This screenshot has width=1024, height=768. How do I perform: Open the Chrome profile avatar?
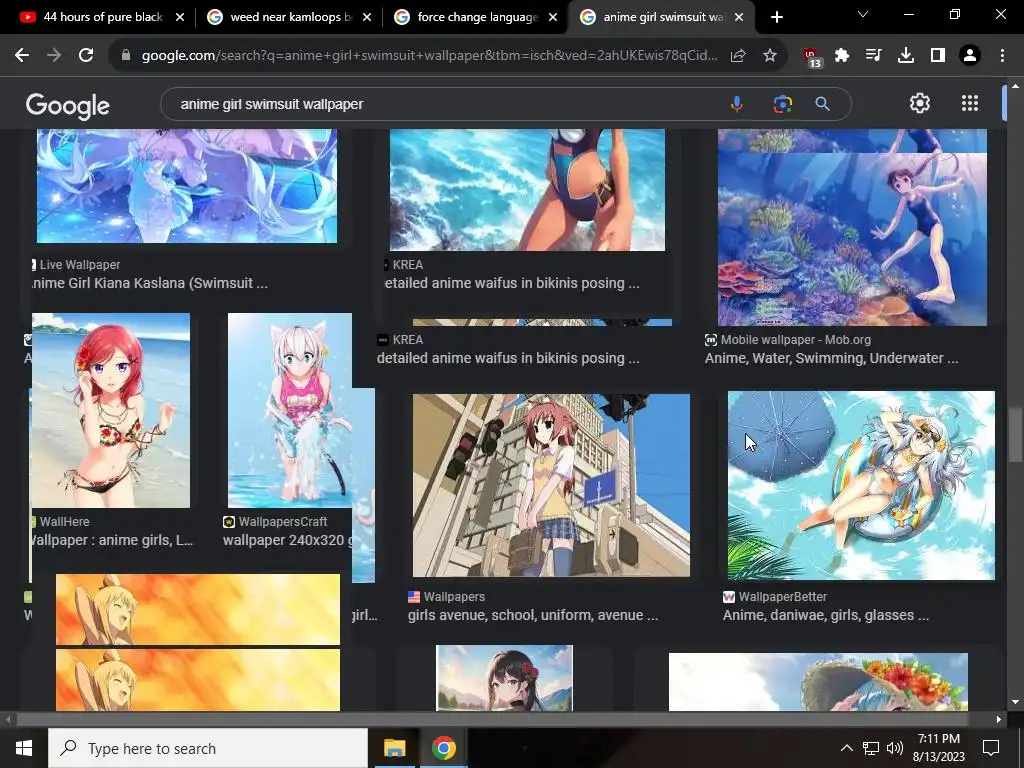pyautogui.click(x=970, y=56)
